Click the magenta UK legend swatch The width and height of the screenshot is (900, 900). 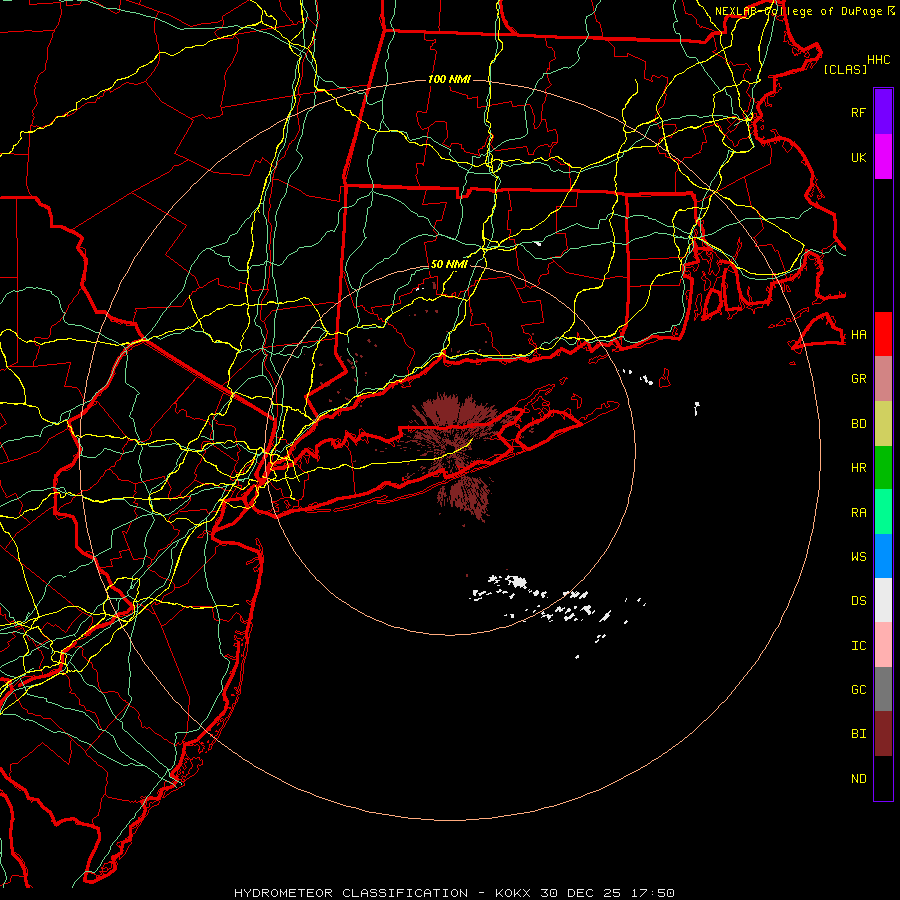(x=883, y=157)
